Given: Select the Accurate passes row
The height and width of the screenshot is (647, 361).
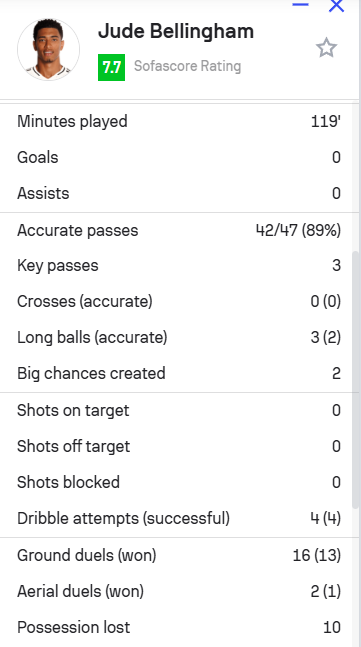Looking at the screenshot, I should point(177,231).
